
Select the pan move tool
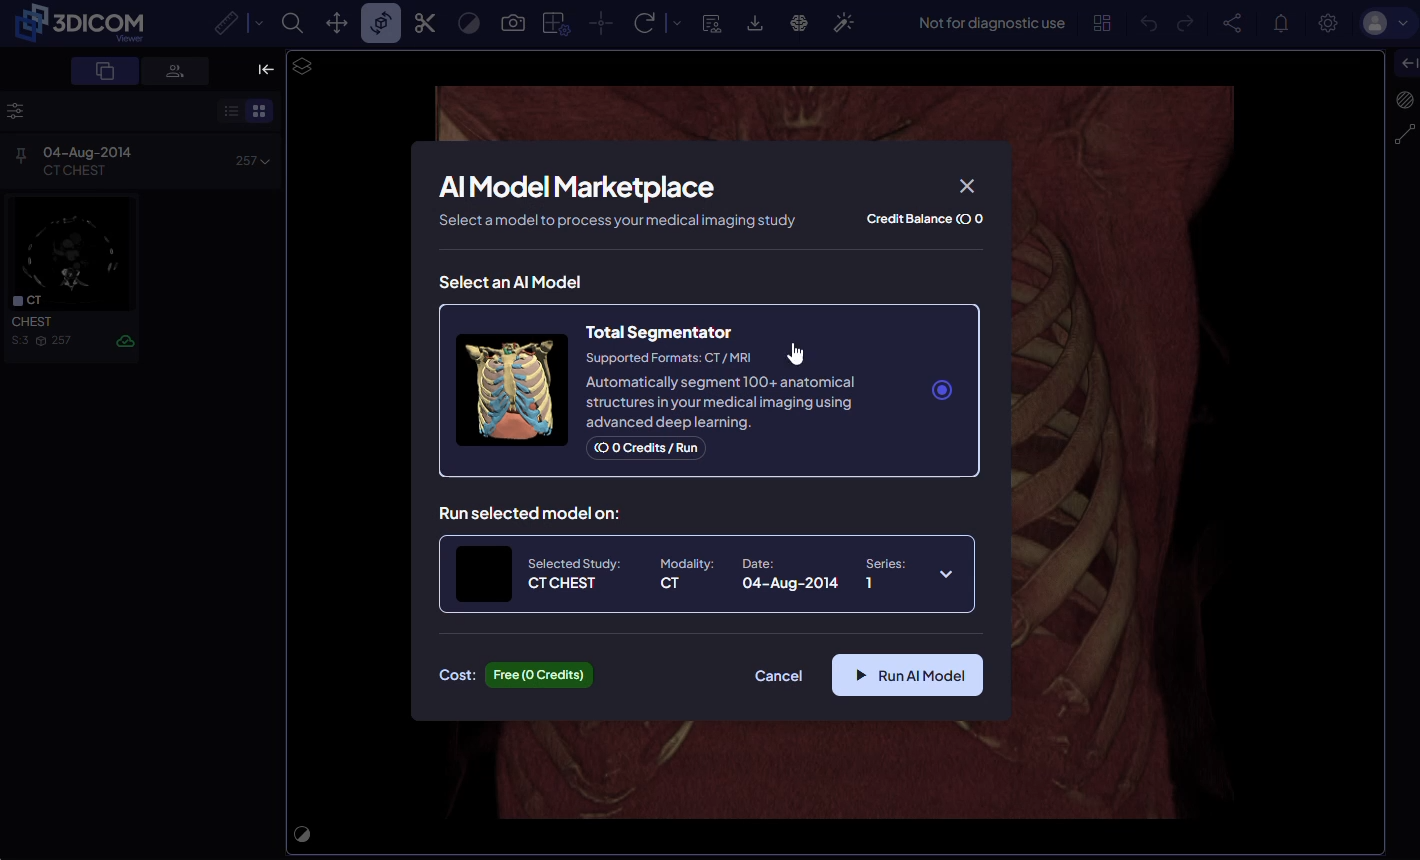(x=337, y=23)
